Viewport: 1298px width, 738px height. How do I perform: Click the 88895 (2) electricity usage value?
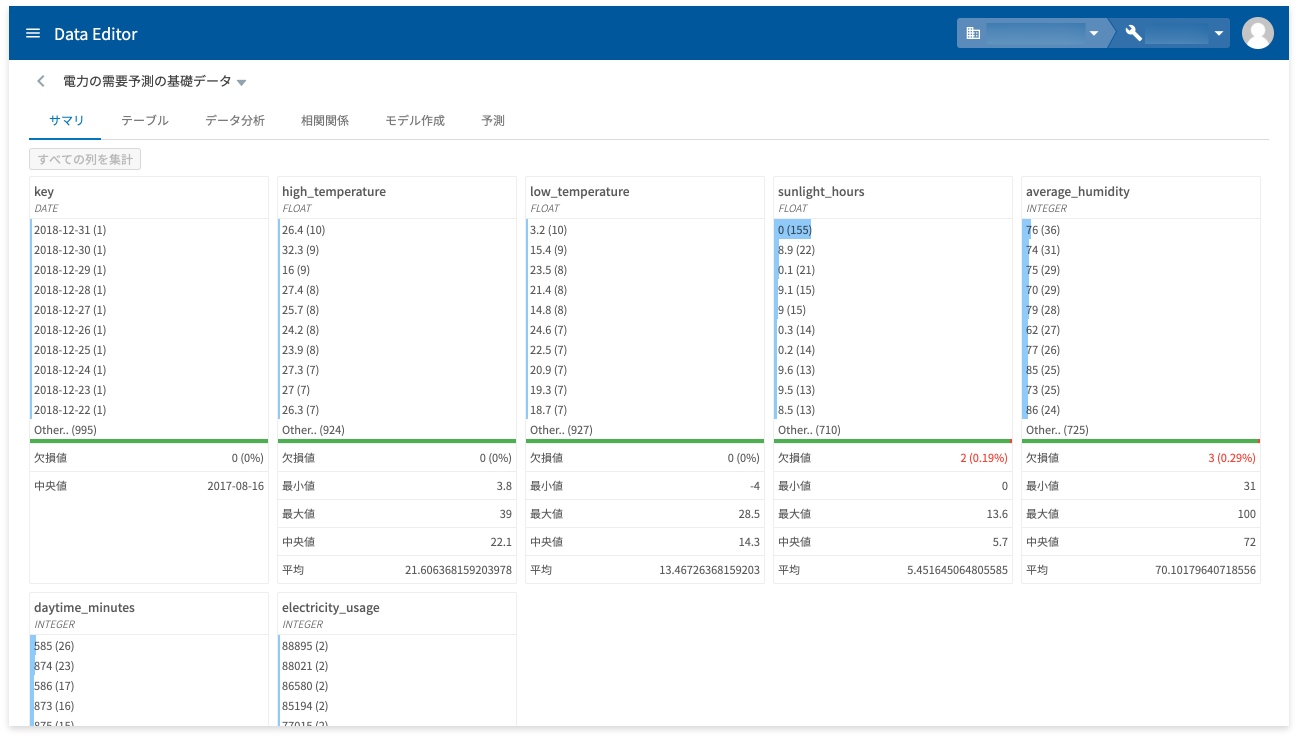click(x=305, y=646)
